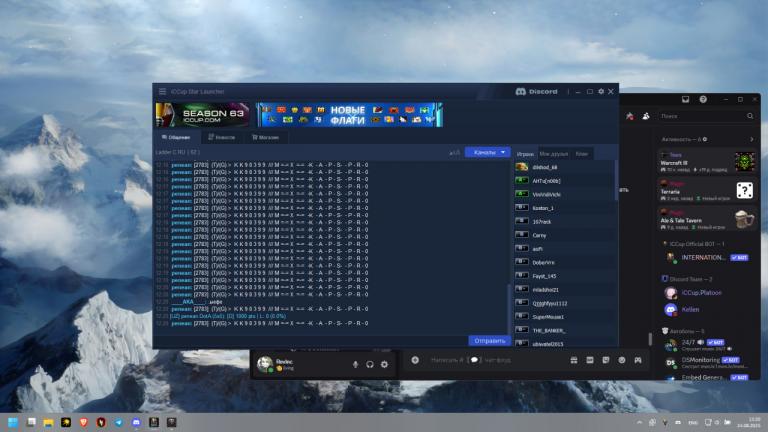The image size is (768, 432).
Task: Open Discord user settings gear
Action: pos(384,364)
